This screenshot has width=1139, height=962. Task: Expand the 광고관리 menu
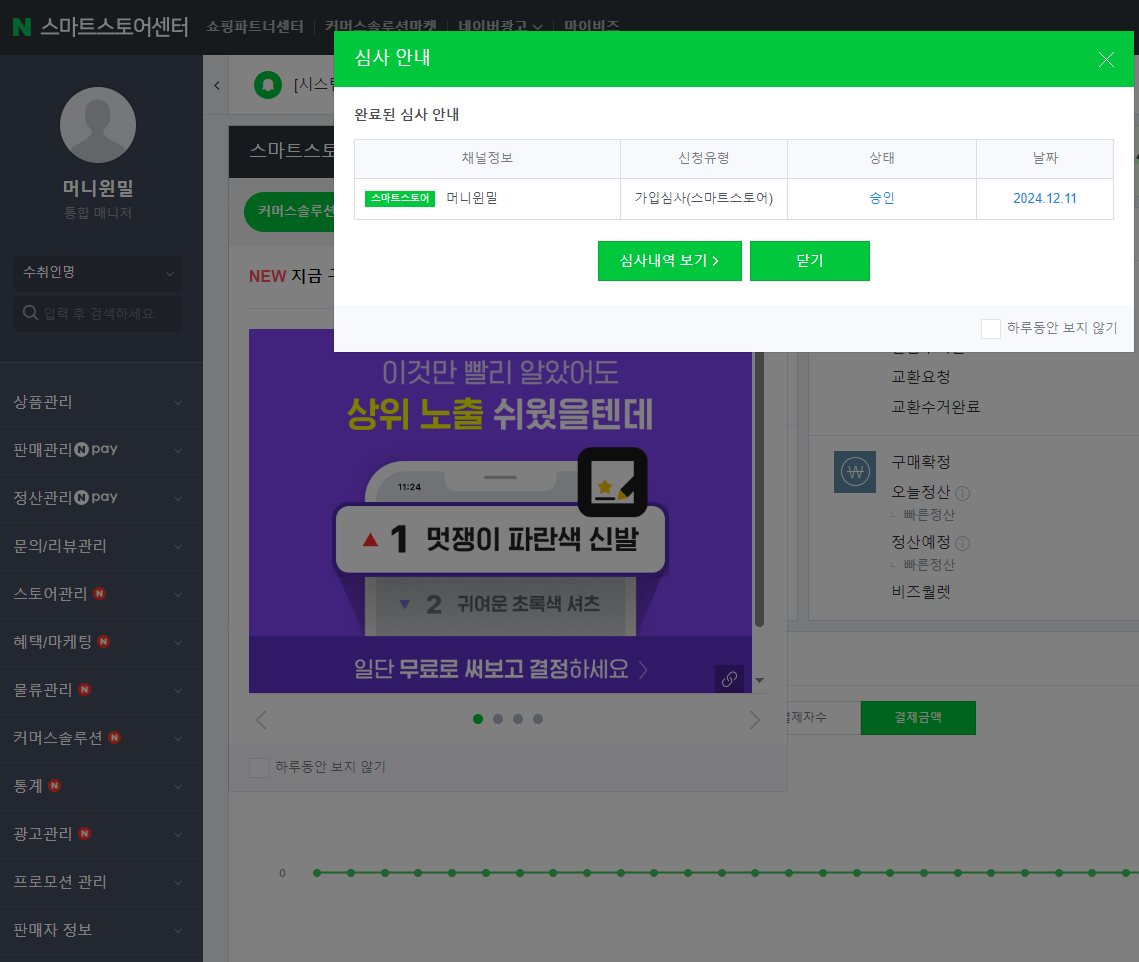pos(101,833)
